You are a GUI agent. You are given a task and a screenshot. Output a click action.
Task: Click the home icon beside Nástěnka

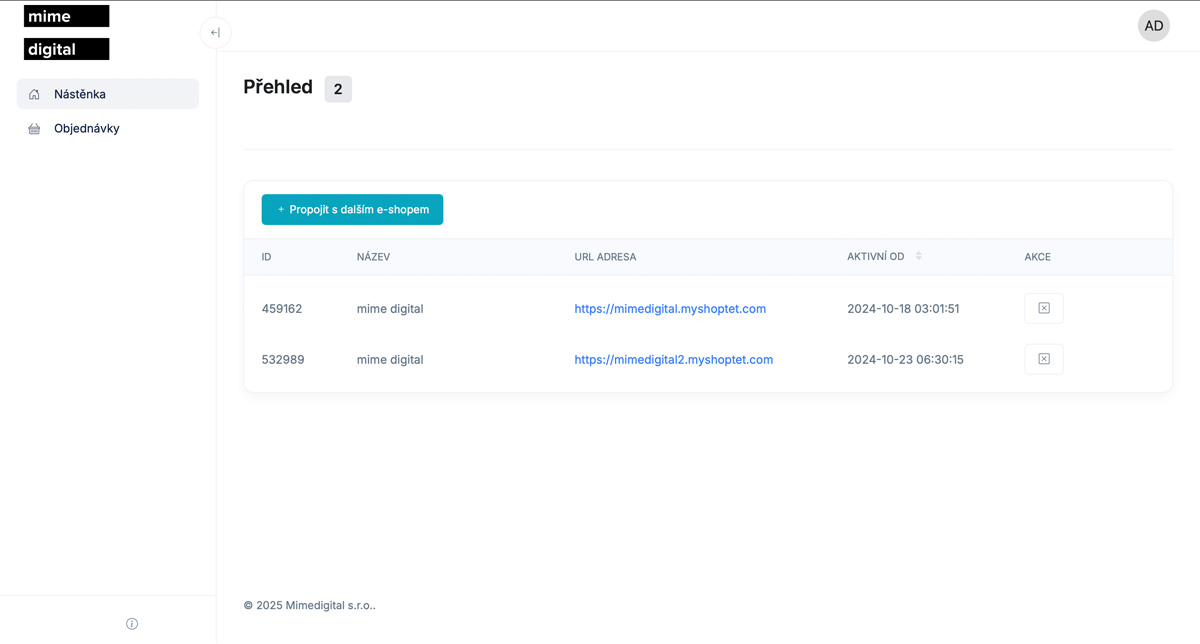click(x=34, y=94)
